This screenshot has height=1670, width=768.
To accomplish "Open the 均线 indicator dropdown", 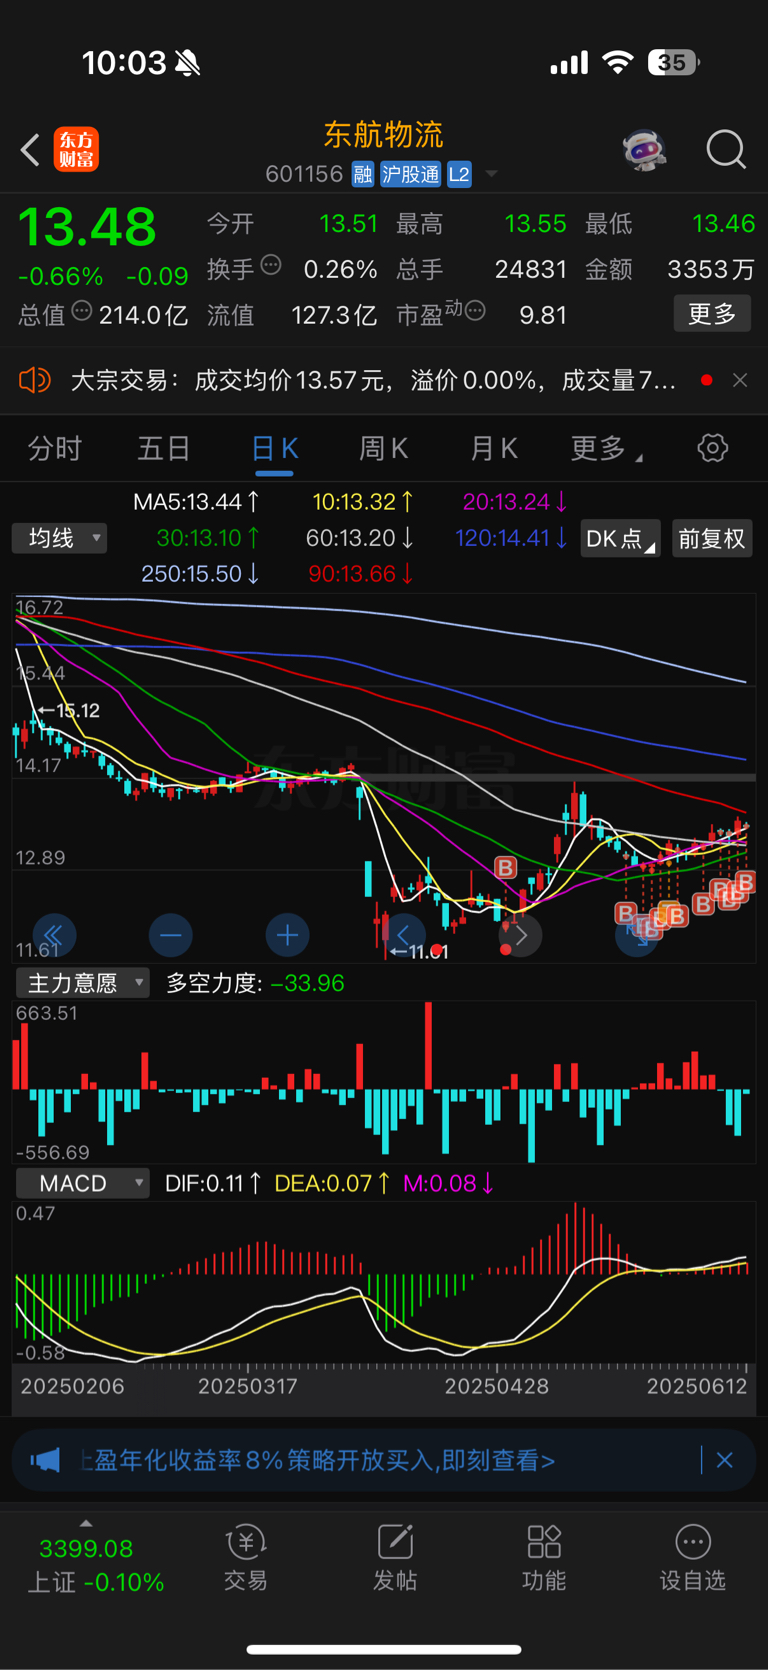I will coord(60,538).
